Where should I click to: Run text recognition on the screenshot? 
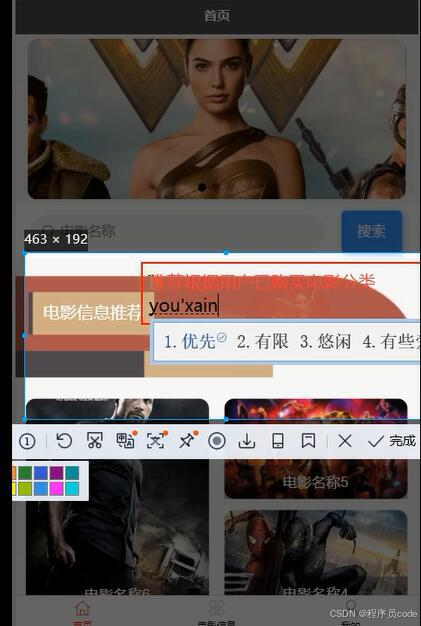click(156, 440)
